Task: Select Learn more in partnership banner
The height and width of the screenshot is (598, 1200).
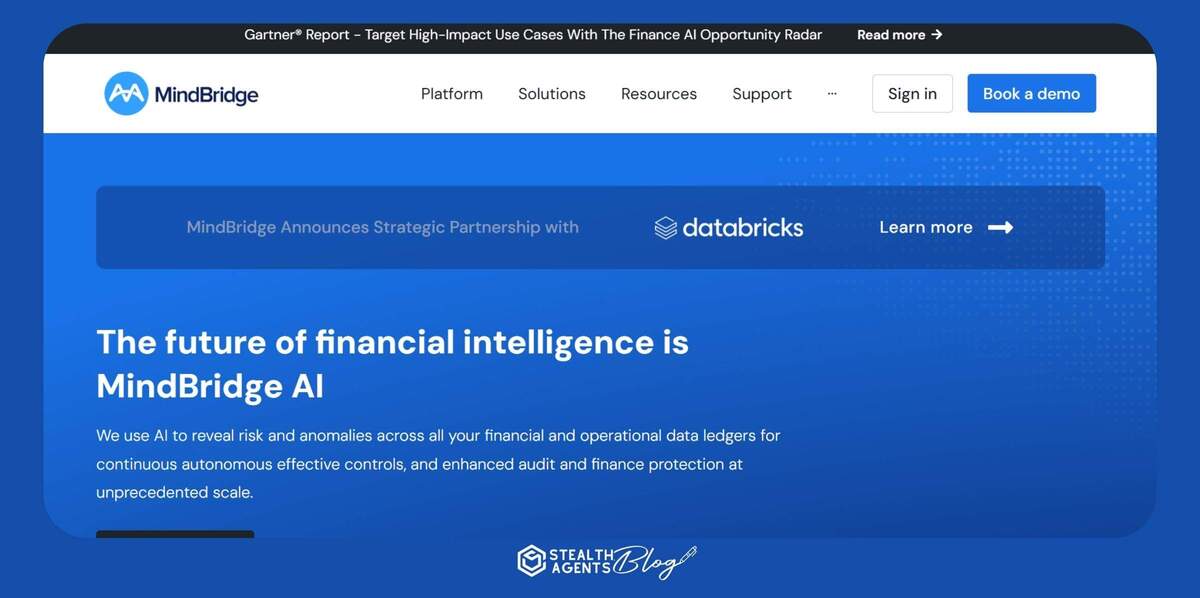Action: 926,227
